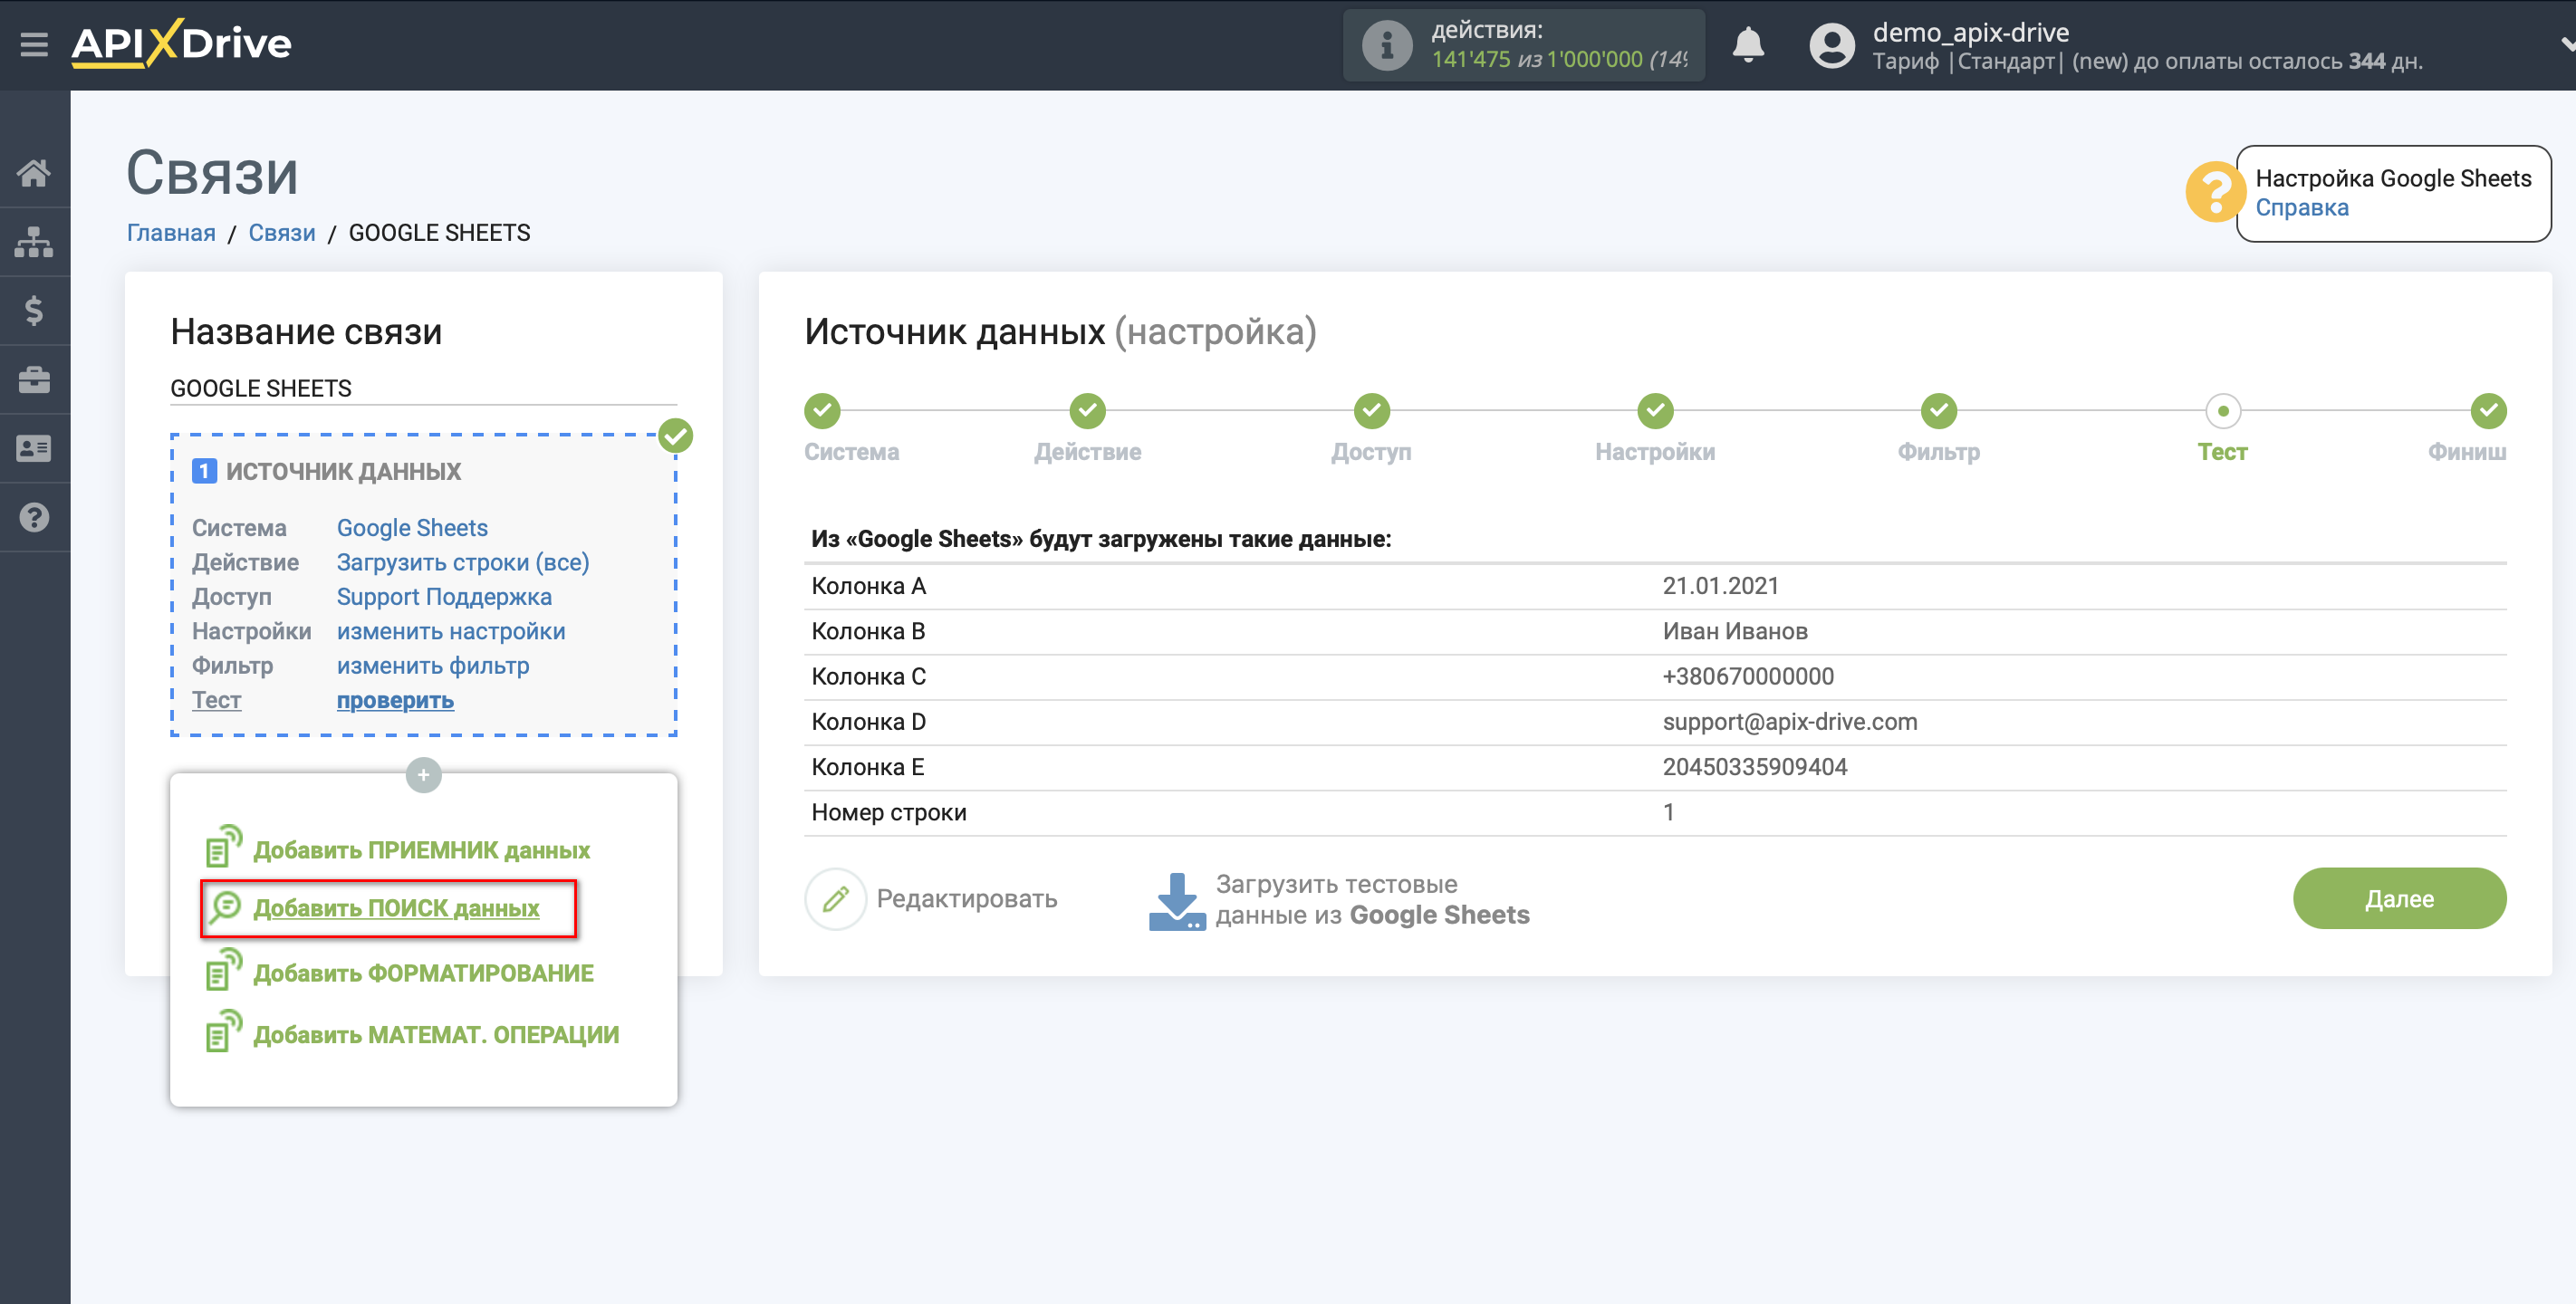Image resolution: width=2576 pixels, height=1304 pixels.
Task: Click the green source-complete checkmark badge
Action: point(676,436)
